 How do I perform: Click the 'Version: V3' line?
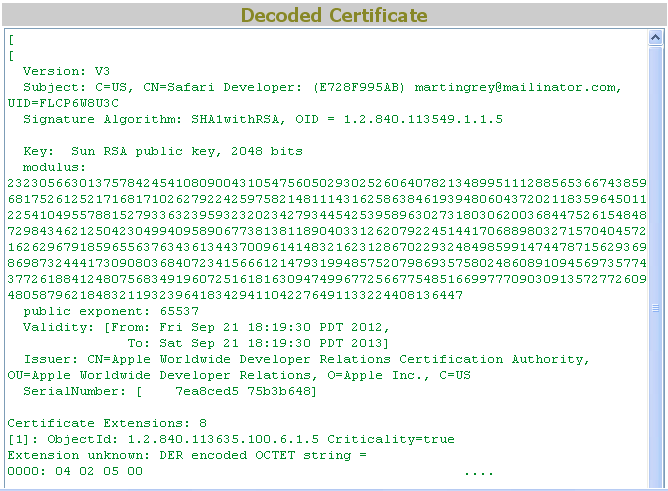(66, 71)
